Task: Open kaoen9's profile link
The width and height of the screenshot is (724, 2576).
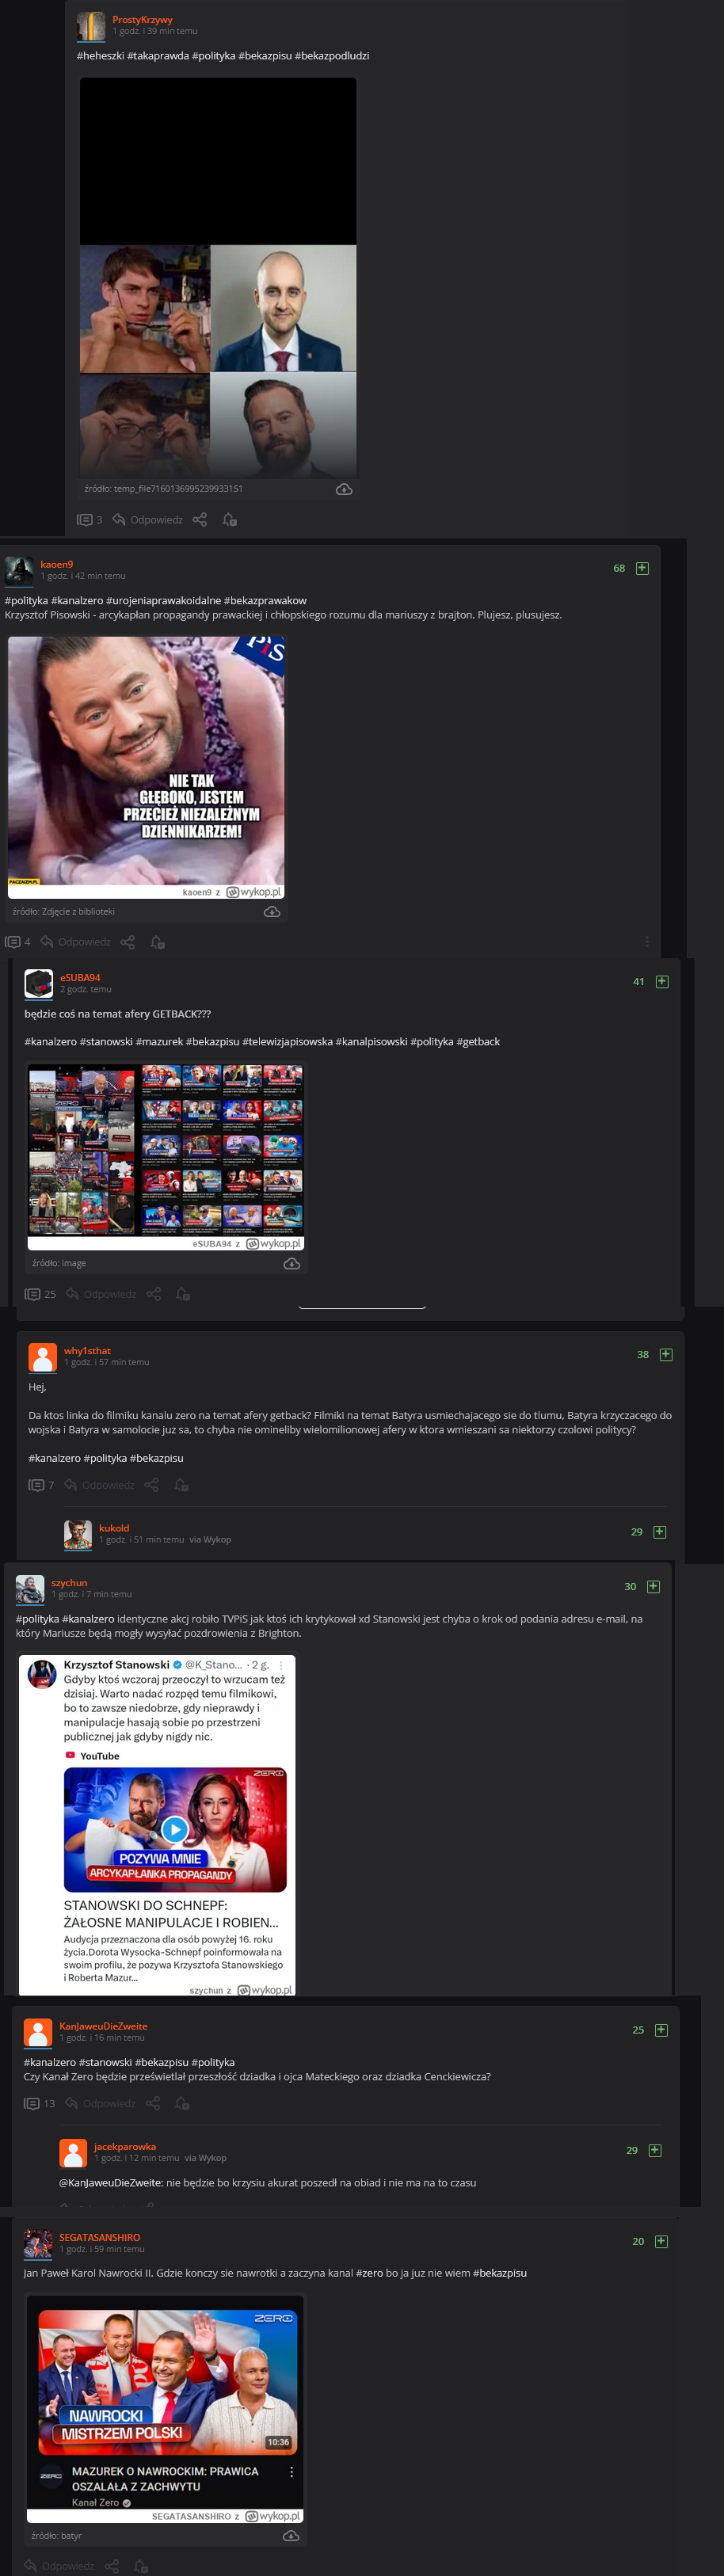Action: 56,564
